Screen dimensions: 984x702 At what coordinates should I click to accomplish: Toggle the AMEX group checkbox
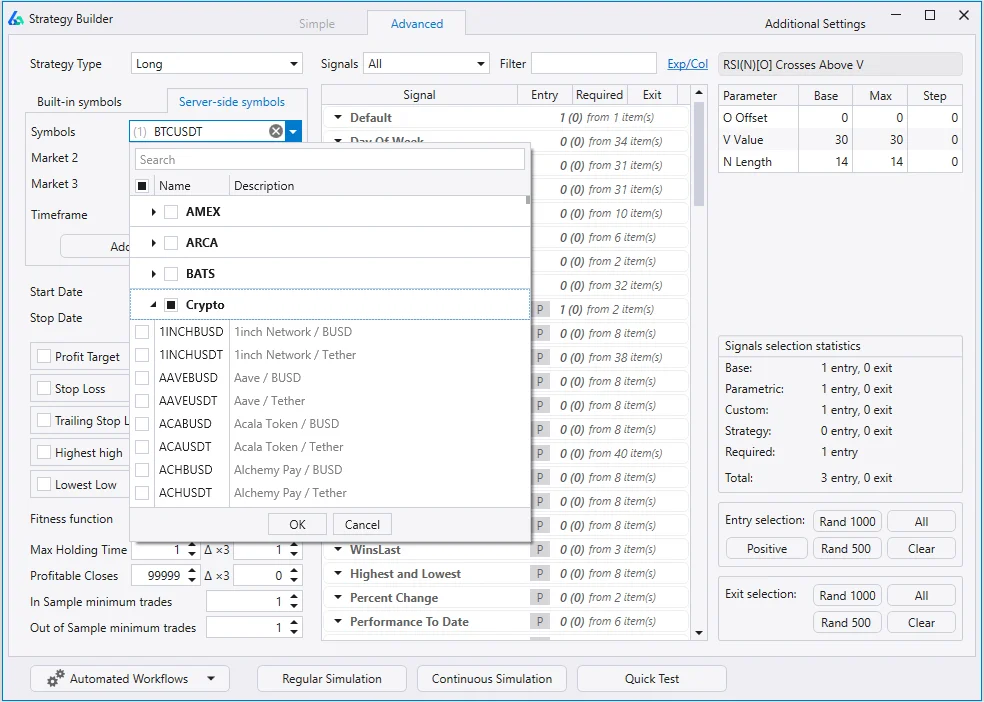171,212
